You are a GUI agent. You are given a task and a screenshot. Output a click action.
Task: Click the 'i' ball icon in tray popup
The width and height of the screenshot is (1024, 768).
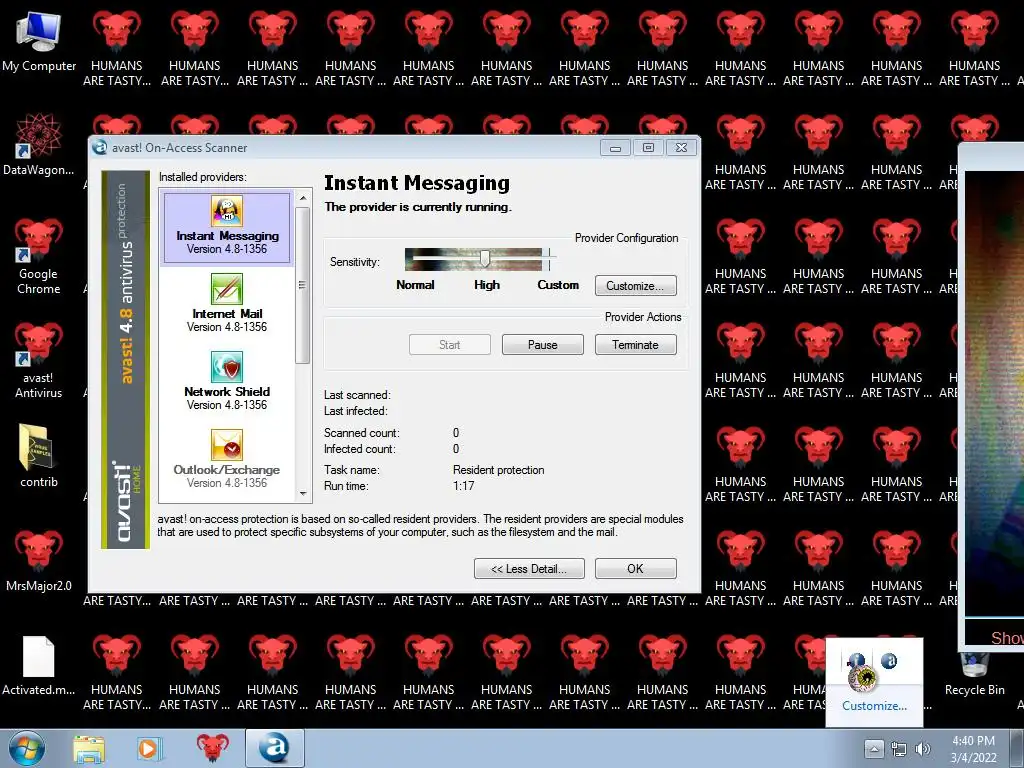(x=856, y=661)
